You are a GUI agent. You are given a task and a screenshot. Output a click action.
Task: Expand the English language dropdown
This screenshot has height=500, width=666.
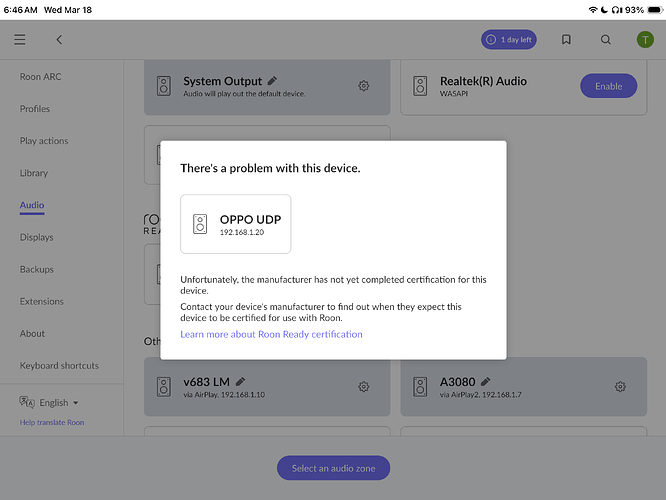tap(59, 403)
